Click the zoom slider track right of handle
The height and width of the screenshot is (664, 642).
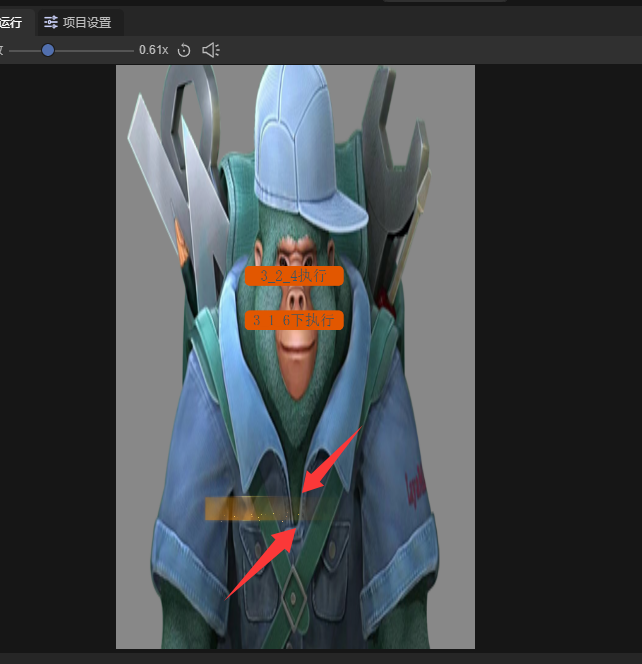coord(95,50)
